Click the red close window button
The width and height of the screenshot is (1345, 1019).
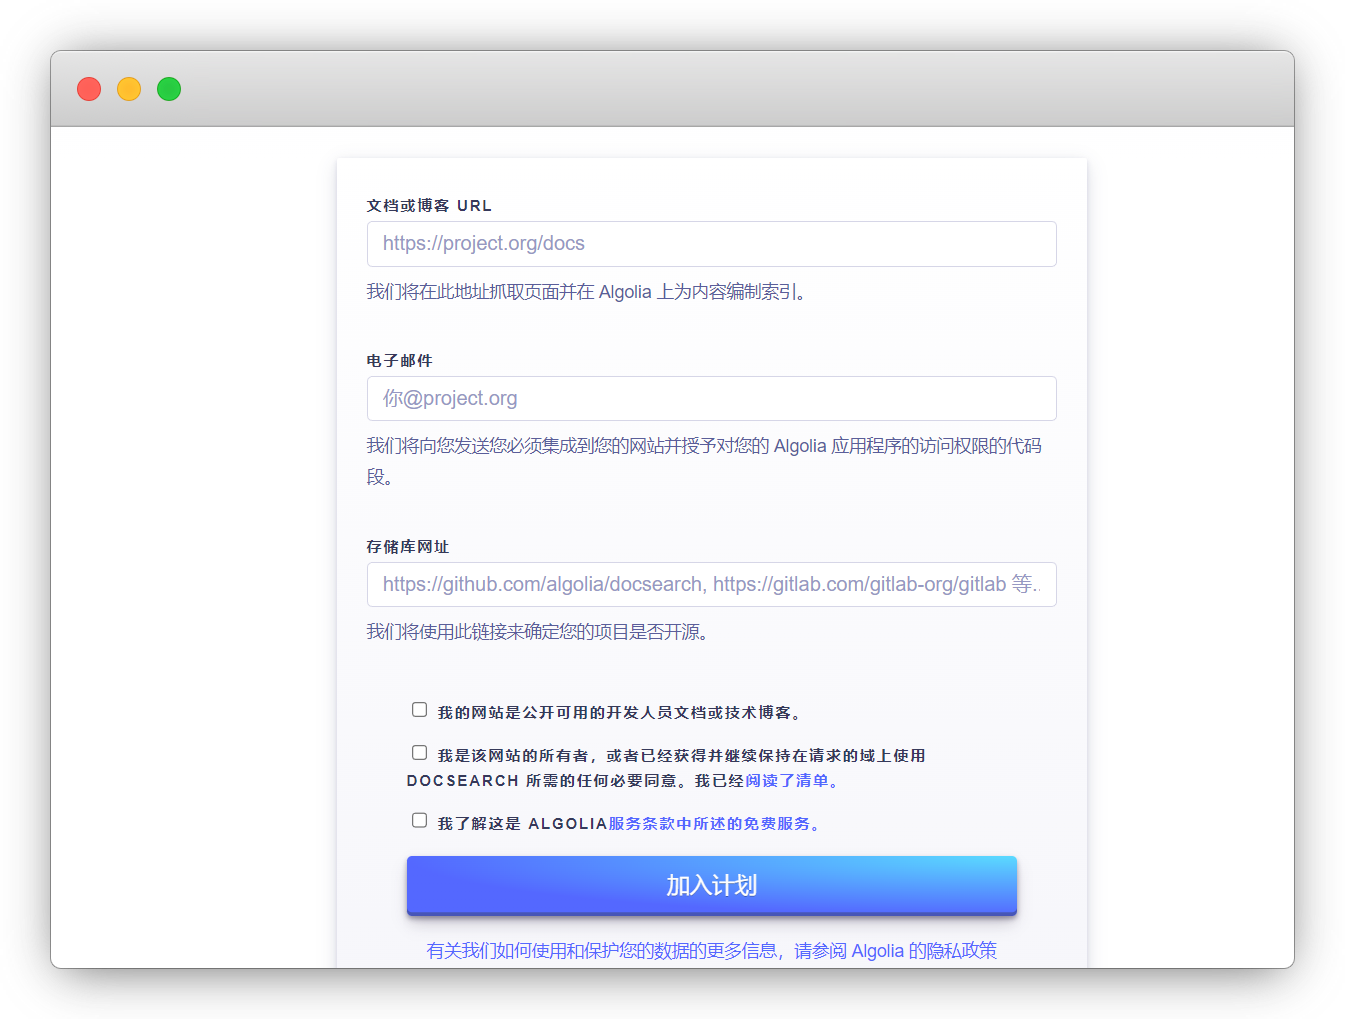pyautogui.click(x=88, y=89)
